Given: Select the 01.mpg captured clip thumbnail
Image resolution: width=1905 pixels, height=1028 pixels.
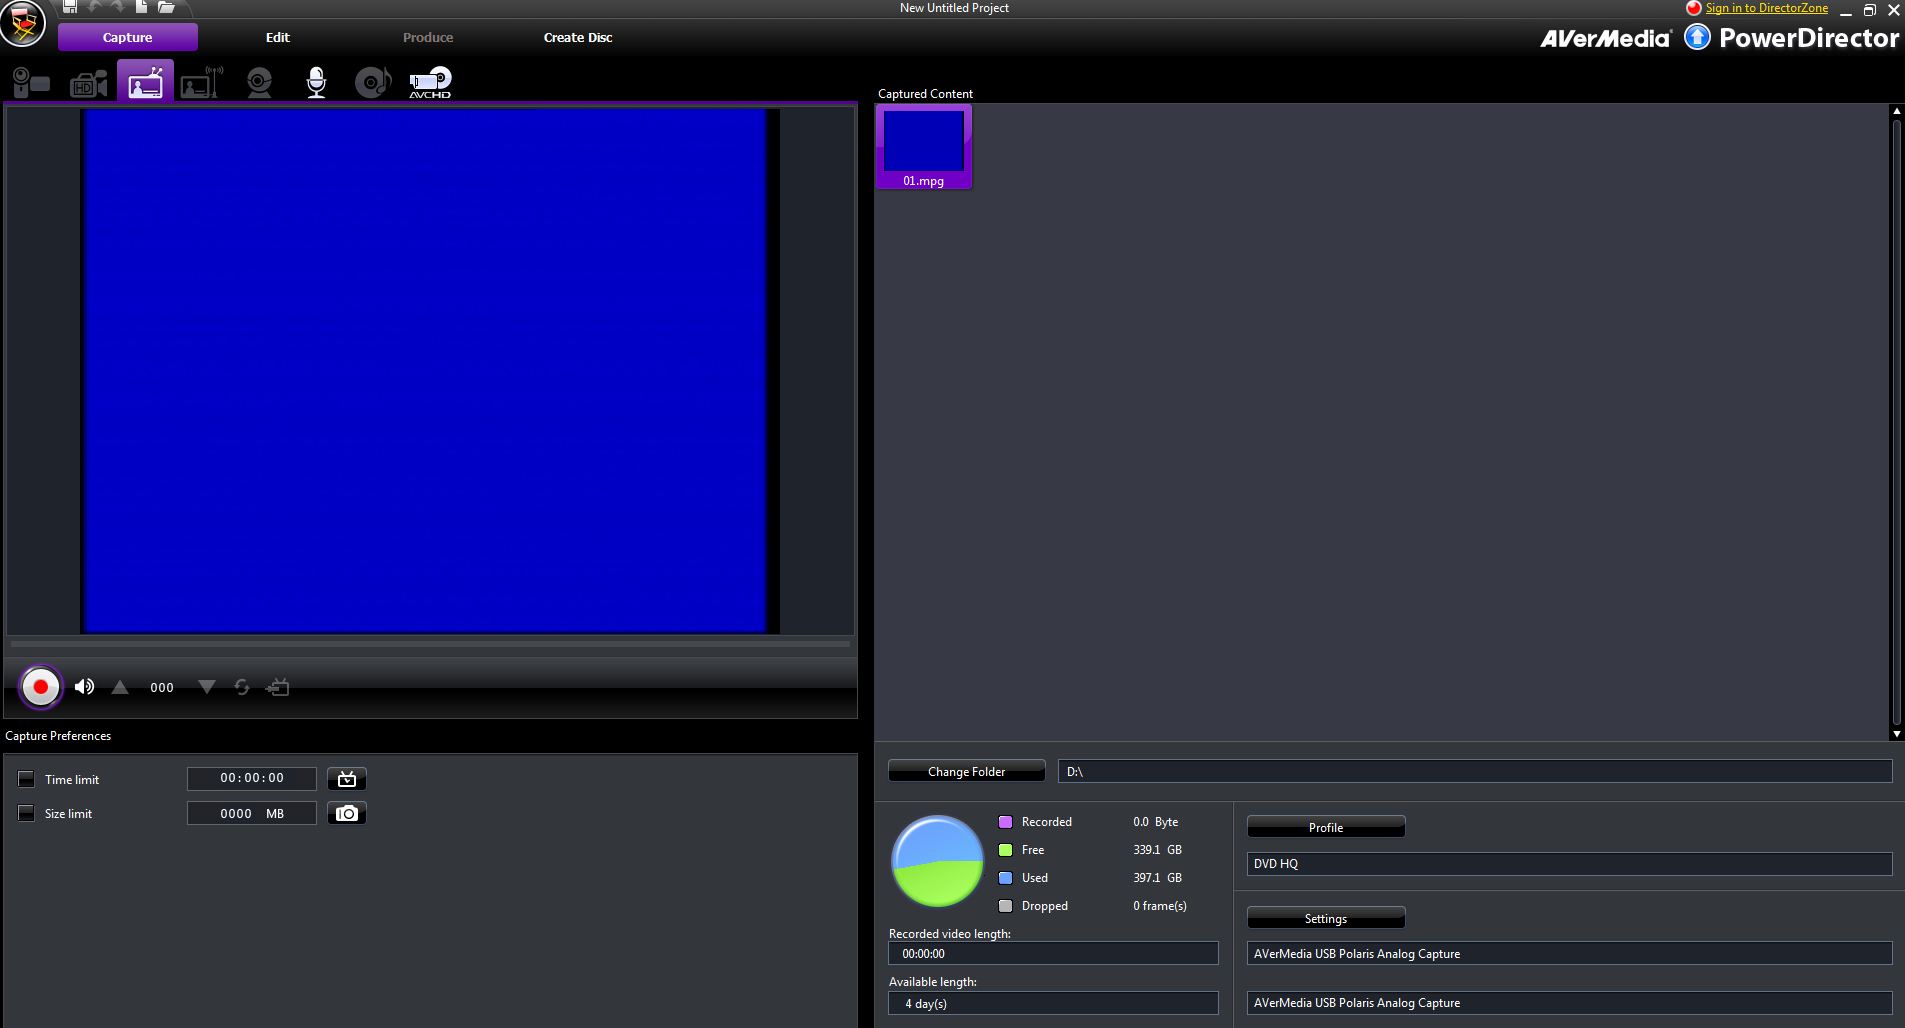Looking at the screenshot, I should (x=924, y=146).
